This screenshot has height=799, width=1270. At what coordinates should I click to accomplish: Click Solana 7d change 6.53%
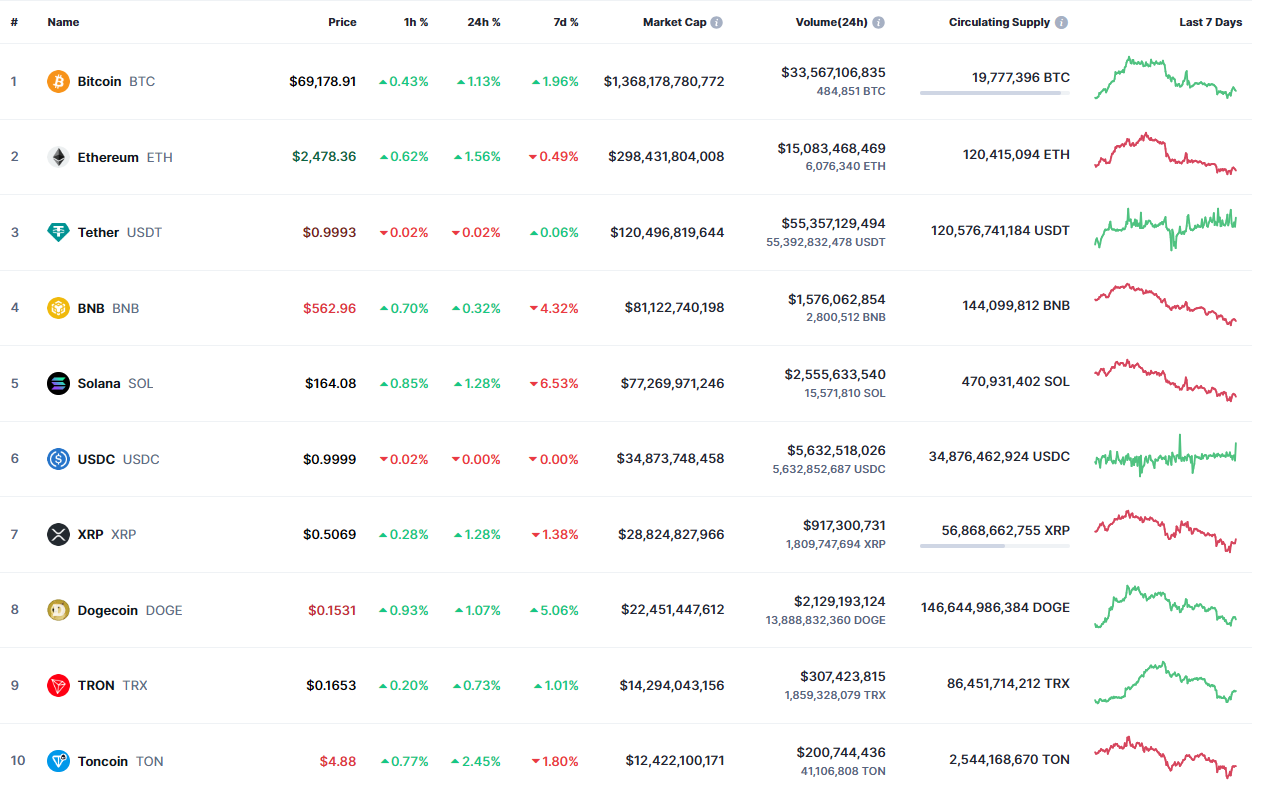(554, 383)
